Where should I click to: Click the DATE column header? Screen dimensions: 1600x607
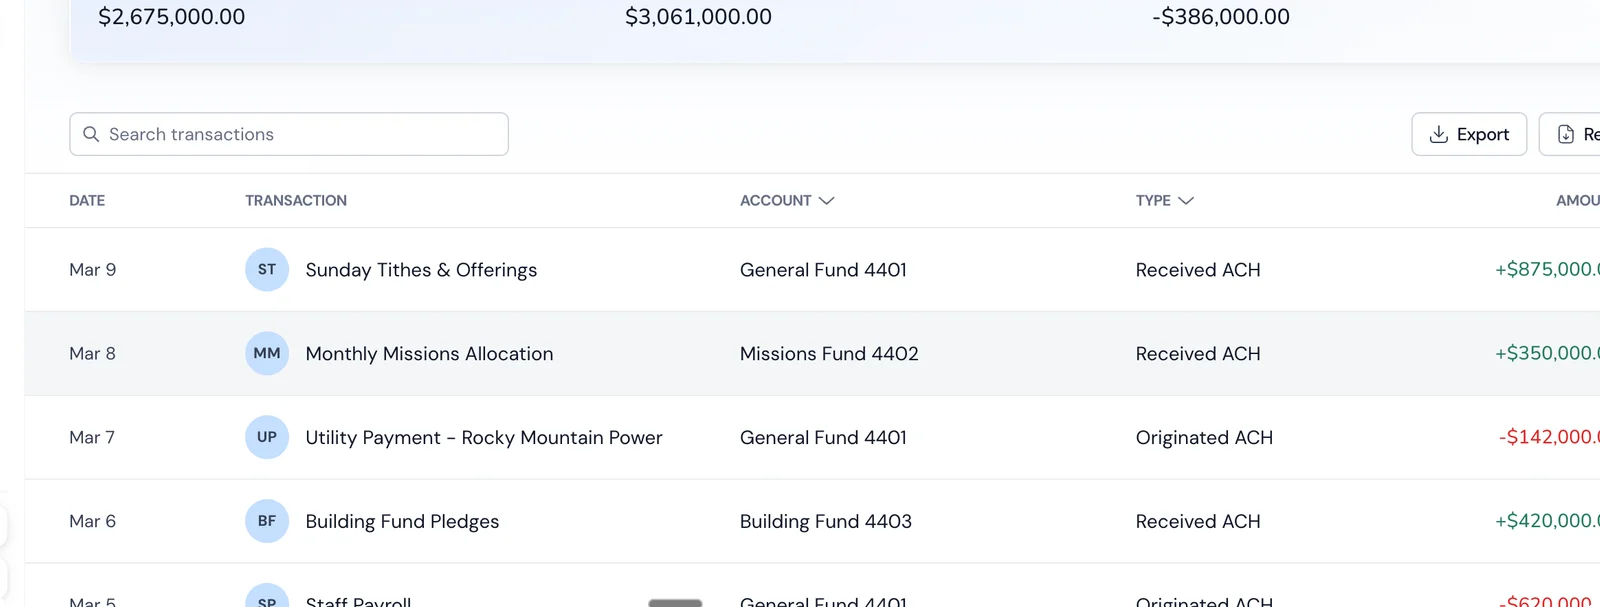pyautogui.click(x=87, y=200)
